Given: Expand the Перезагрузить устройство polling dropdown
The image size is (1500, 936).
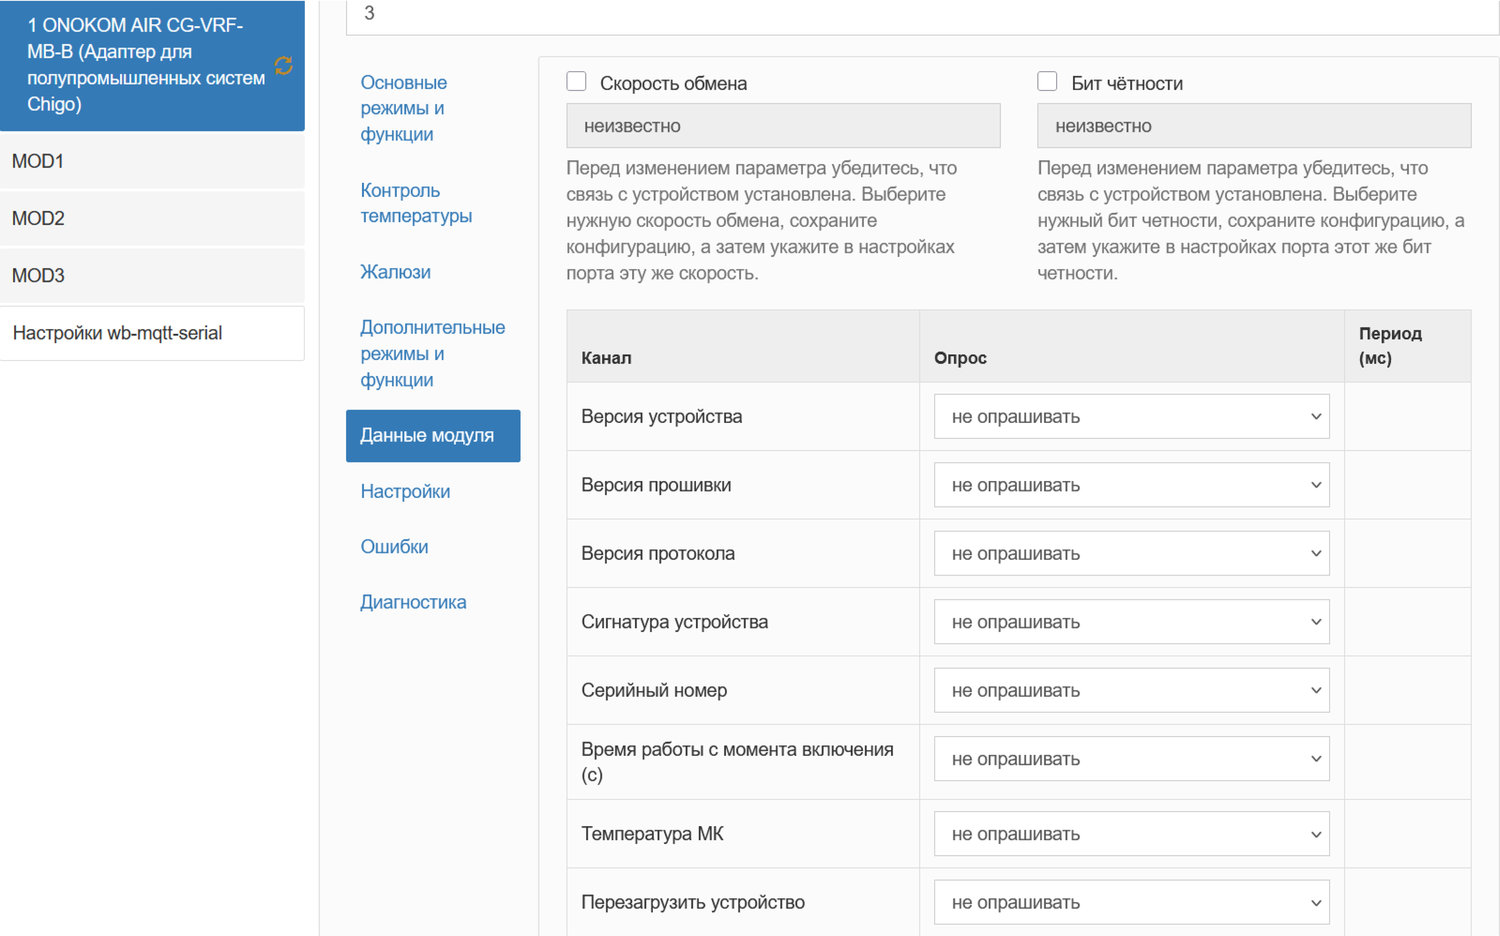Looking at the screenshot, I should coord(1131,902).
